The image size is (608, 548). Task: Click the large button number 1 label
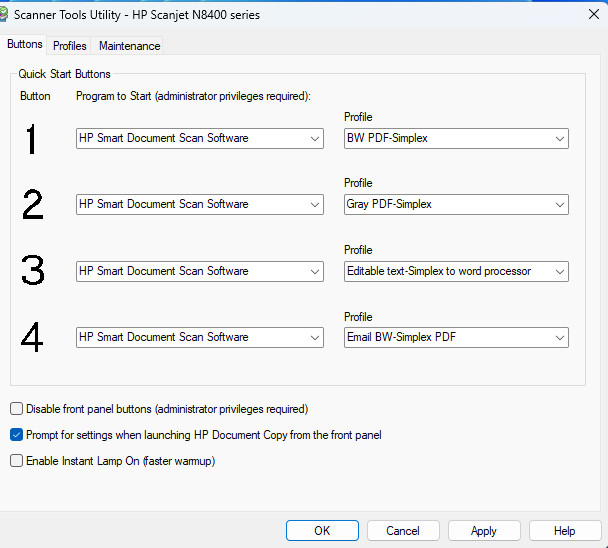31,139
